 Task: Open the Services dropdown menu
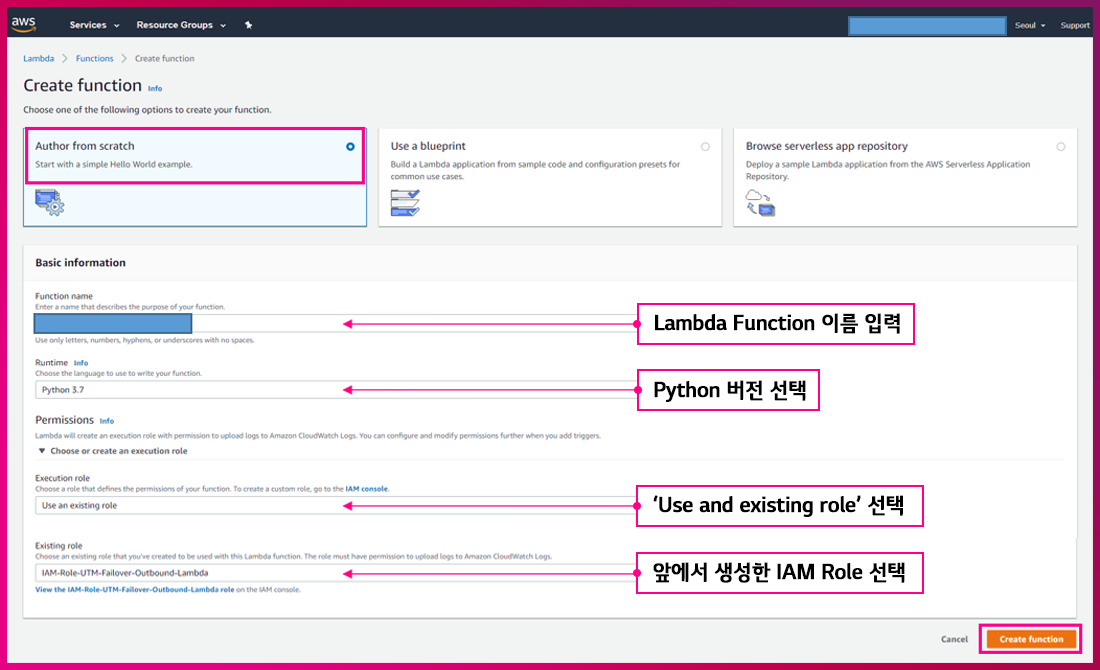click(94, 25)
